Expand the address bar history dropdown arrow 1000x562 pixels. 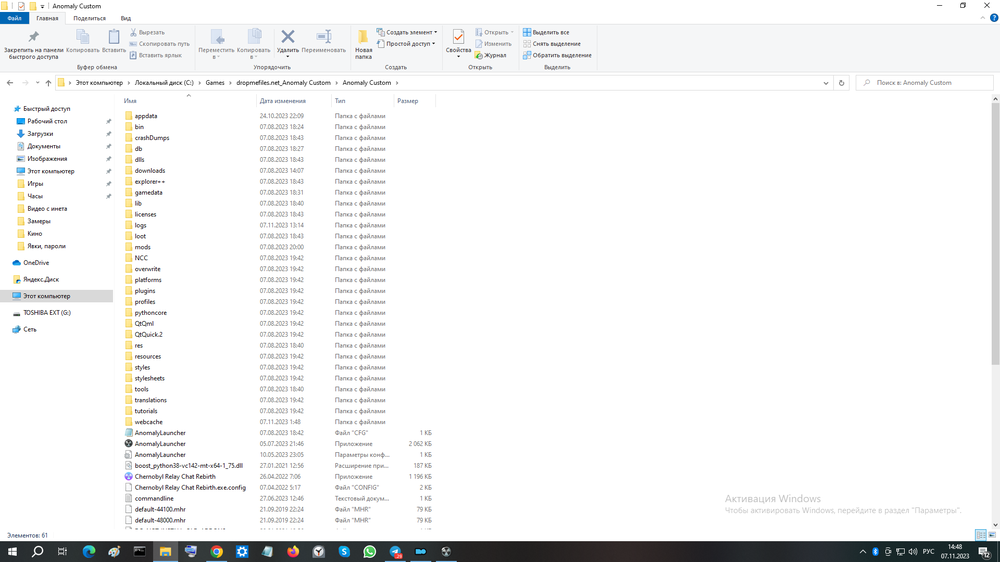[x=826, y=83]
